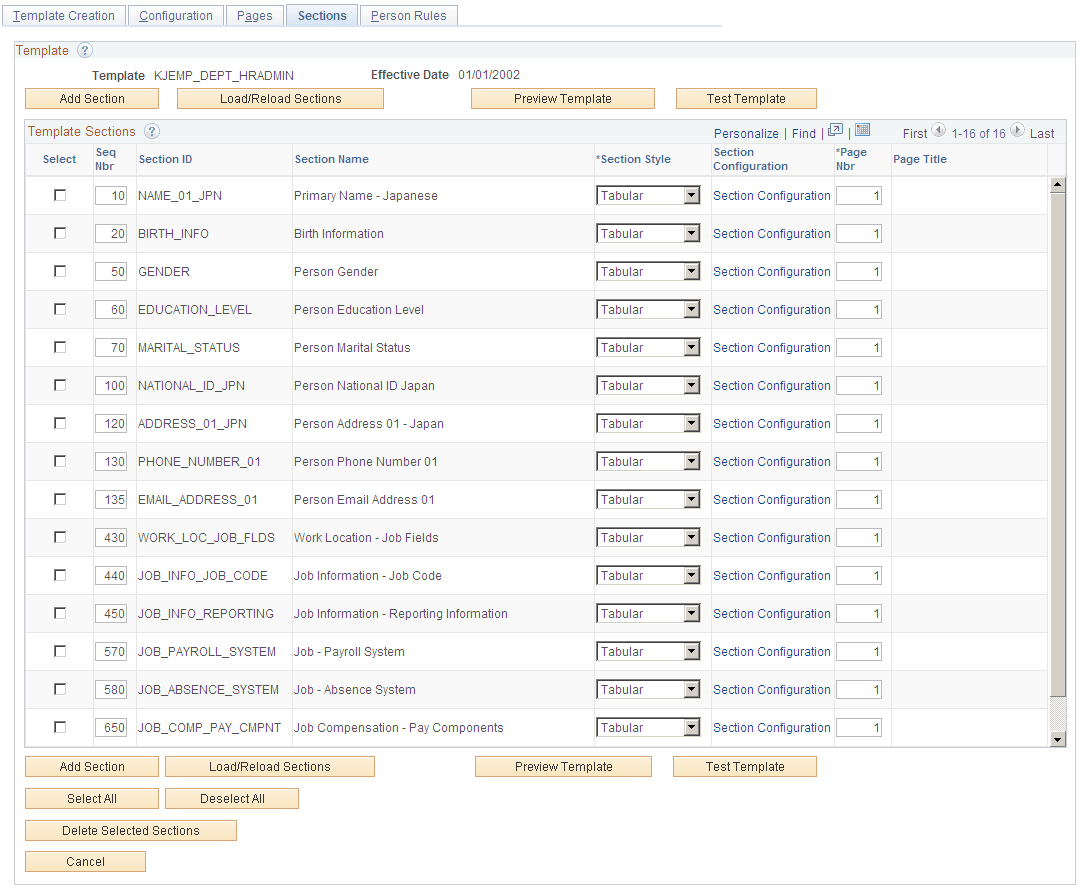Viewport: 1087px width, 892px height.
Task: Click the Preview Template button
Action: coord(562,98)
